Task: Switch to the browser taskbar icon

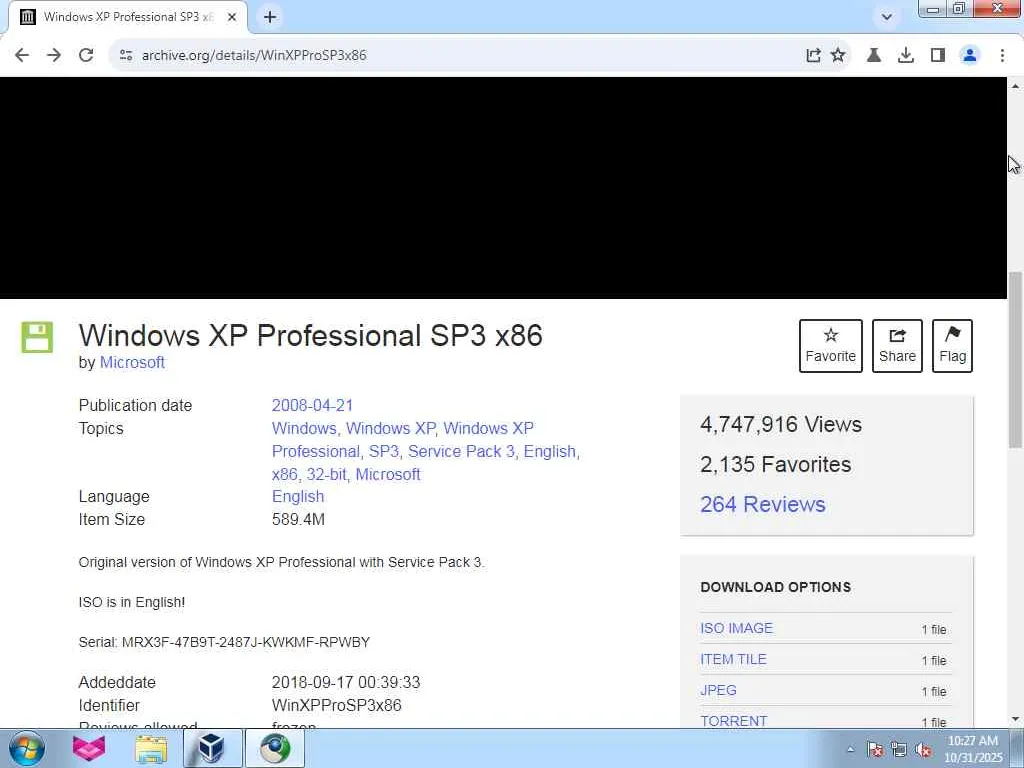Action: 275,748
